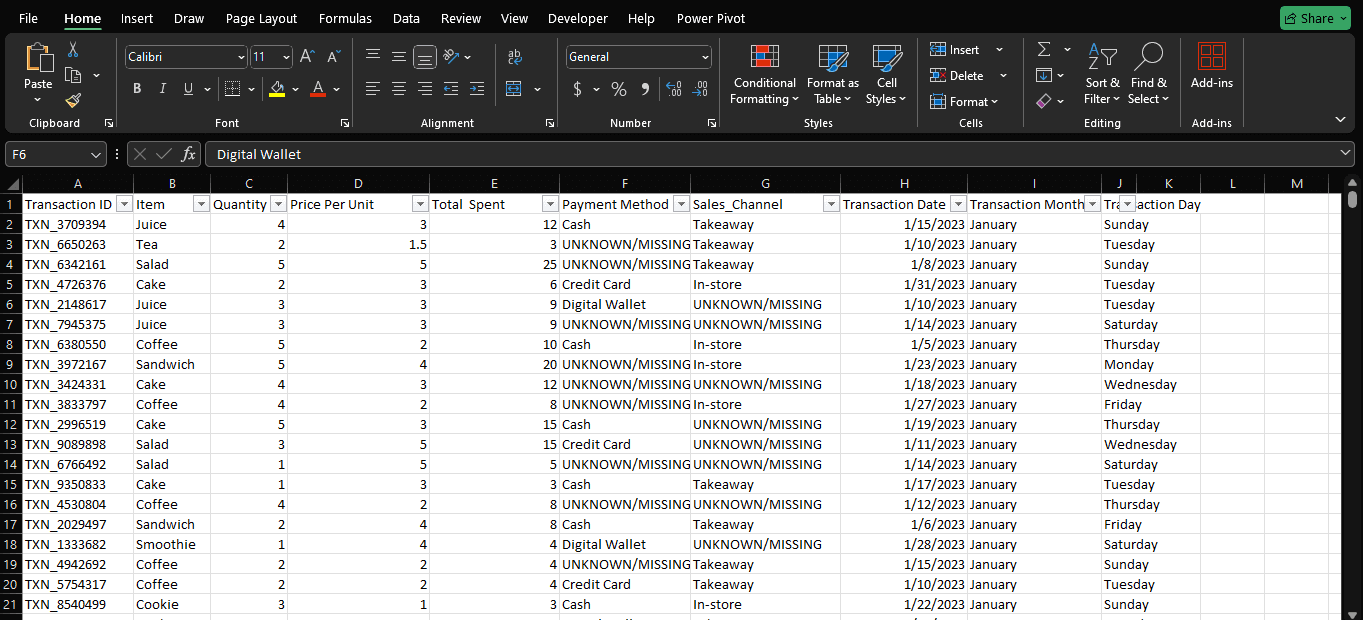
Task: Click Increase Decimal icon
Action: coord(674,89)
